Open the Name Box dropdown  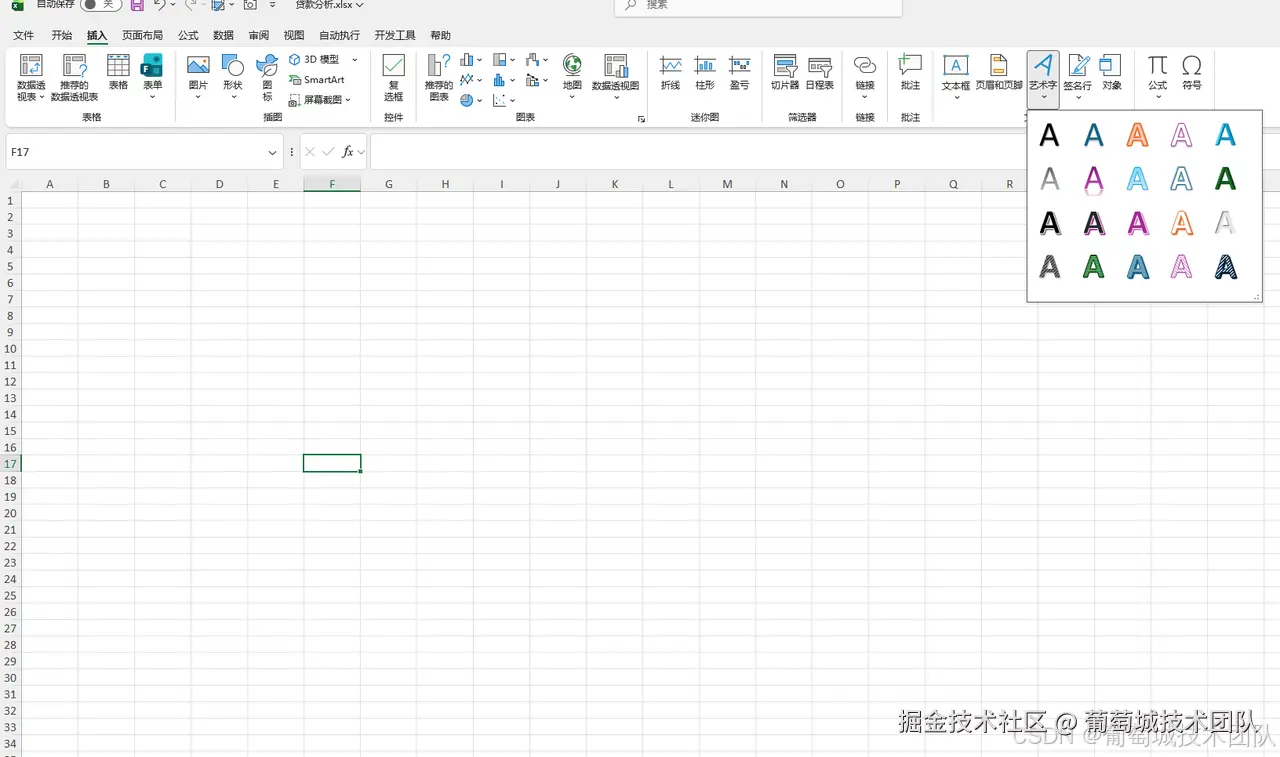271,152
